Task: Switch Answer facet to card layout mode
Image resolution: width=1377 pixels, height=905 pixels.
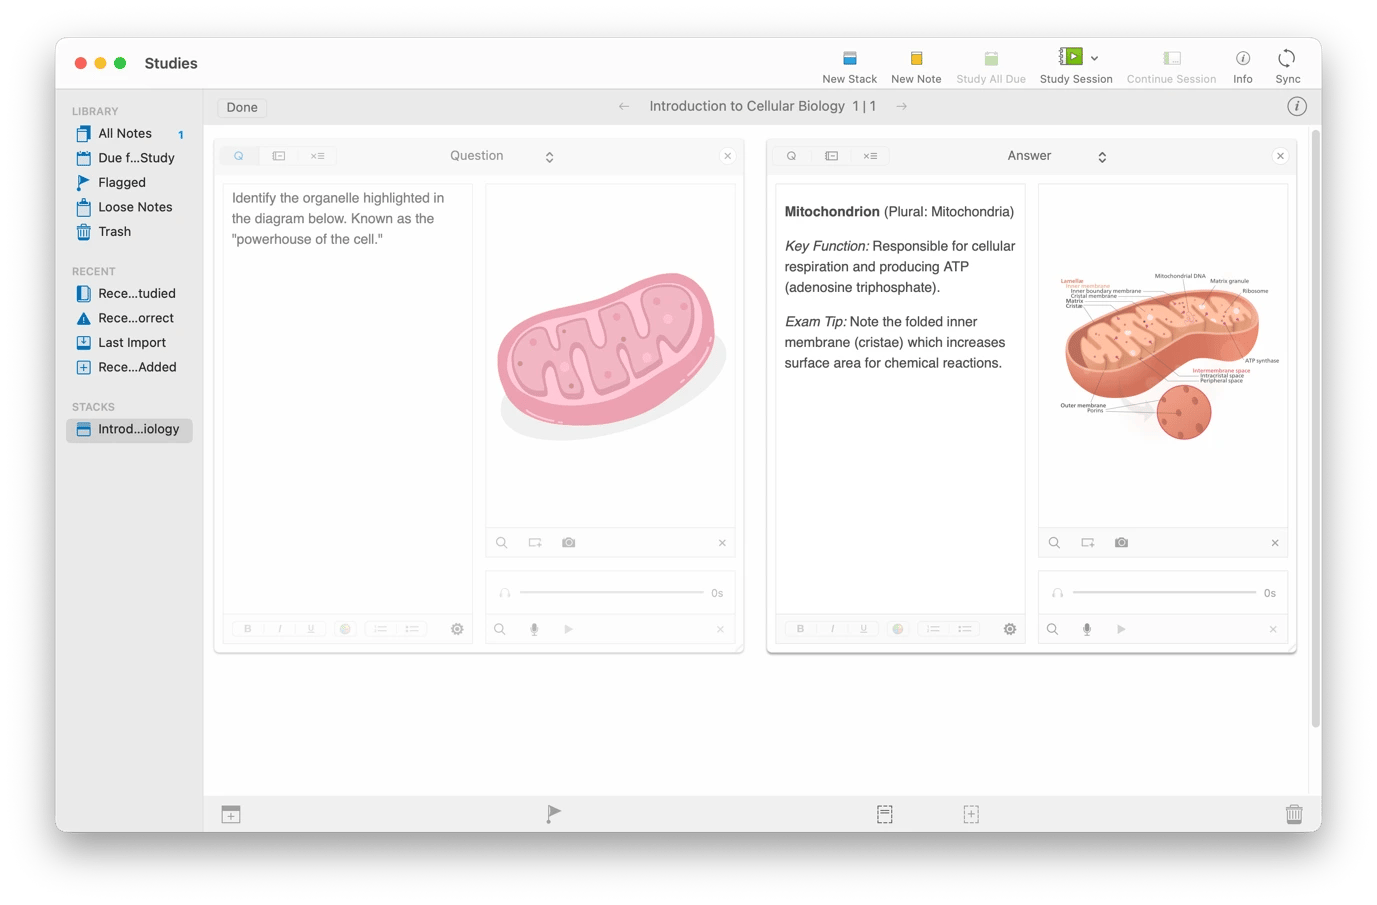Action: [831, 156]
